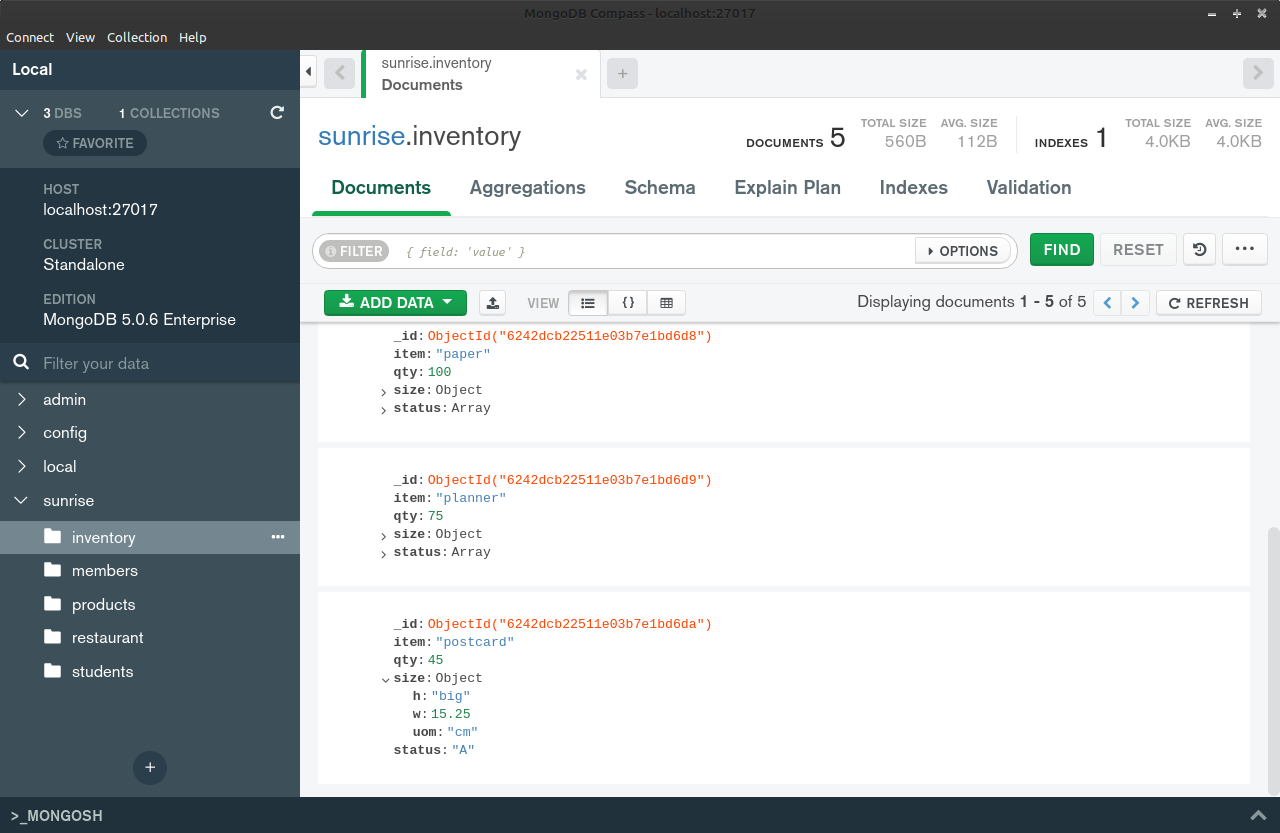Open the Help menu

point(193,37)
